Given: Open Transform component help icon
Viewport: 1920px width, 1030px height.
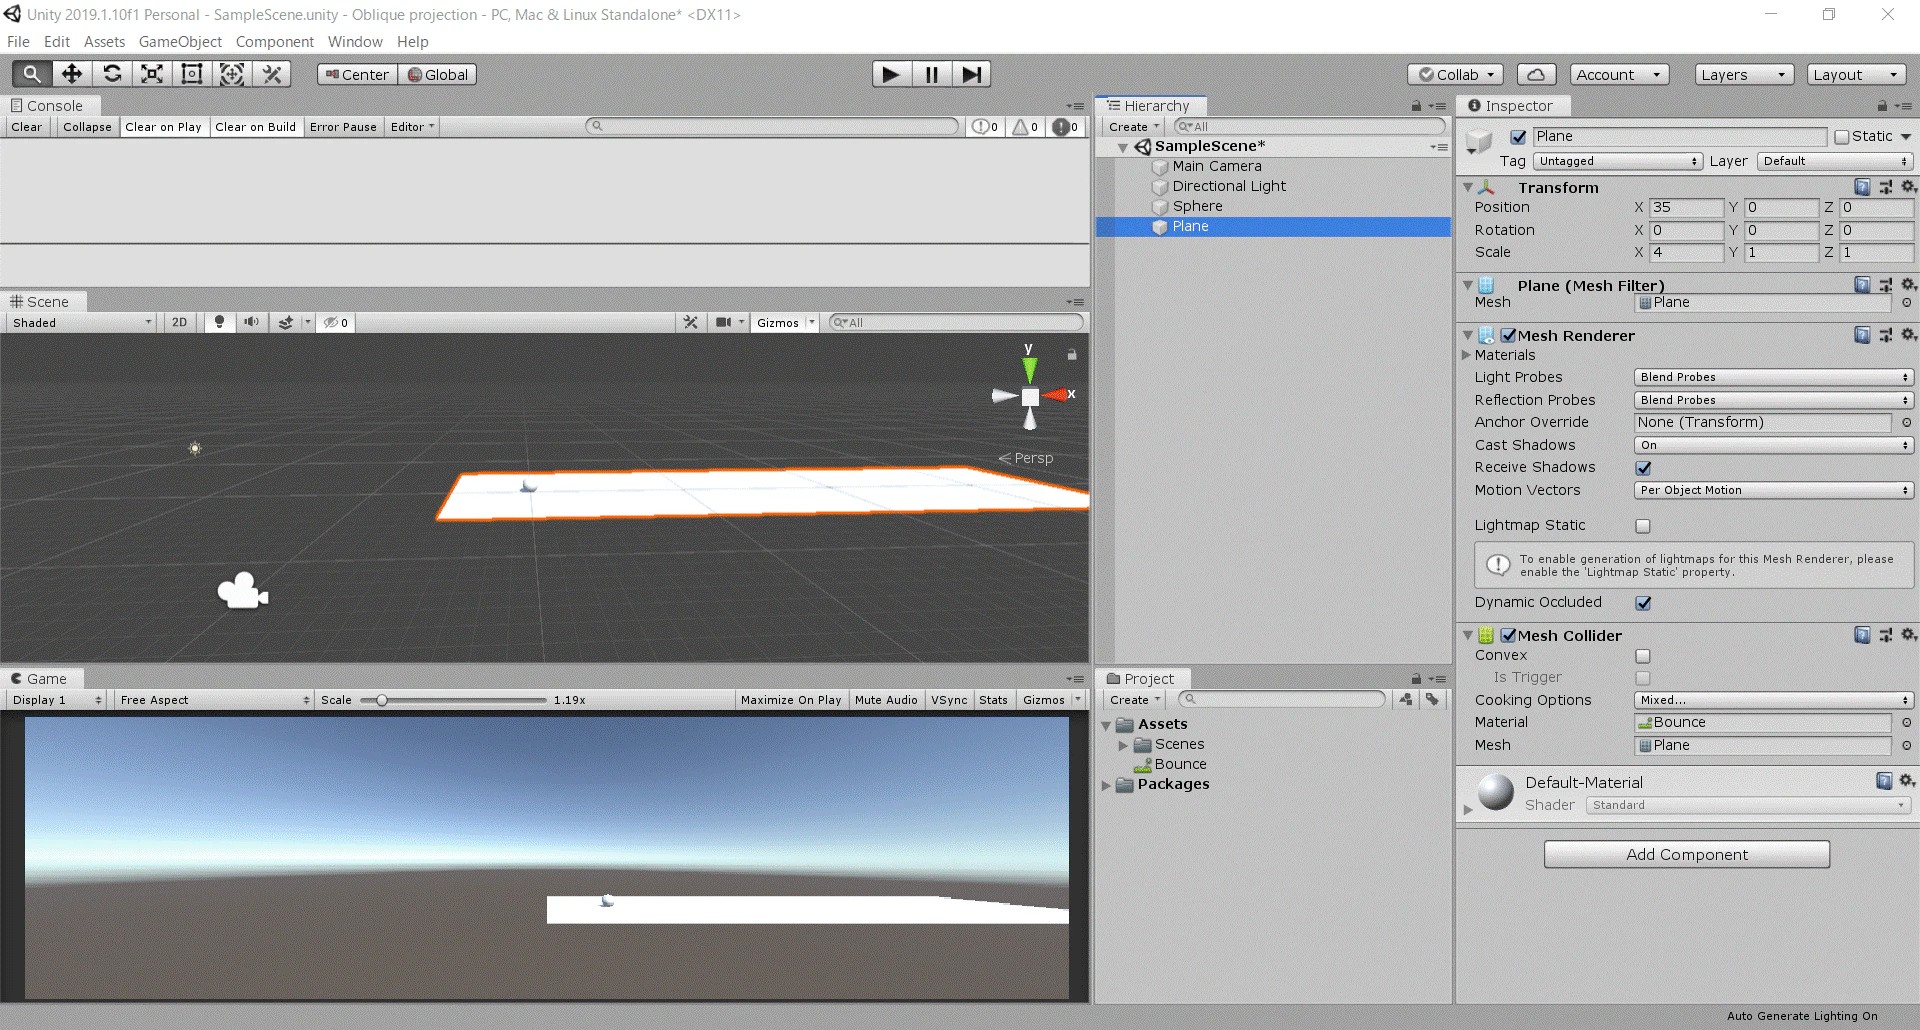Looking at the screenshot, I should (1862, 187).
